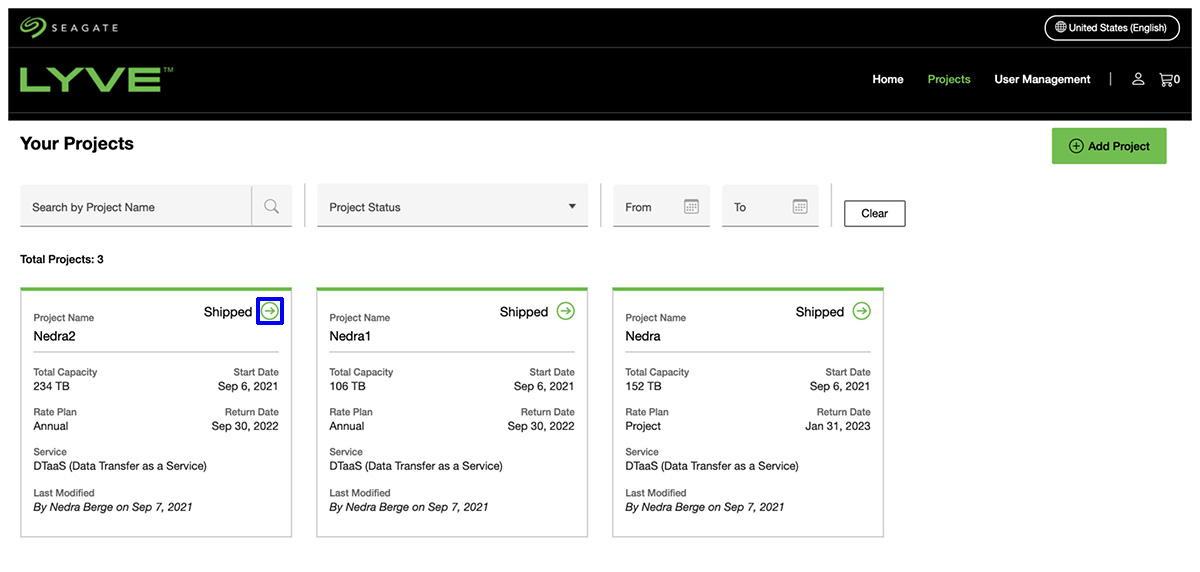The width and height of the screenshot is (1200, 572).
Task: Open the To date calendar icon
Action: pyautogui.click(x=800, y=206)
